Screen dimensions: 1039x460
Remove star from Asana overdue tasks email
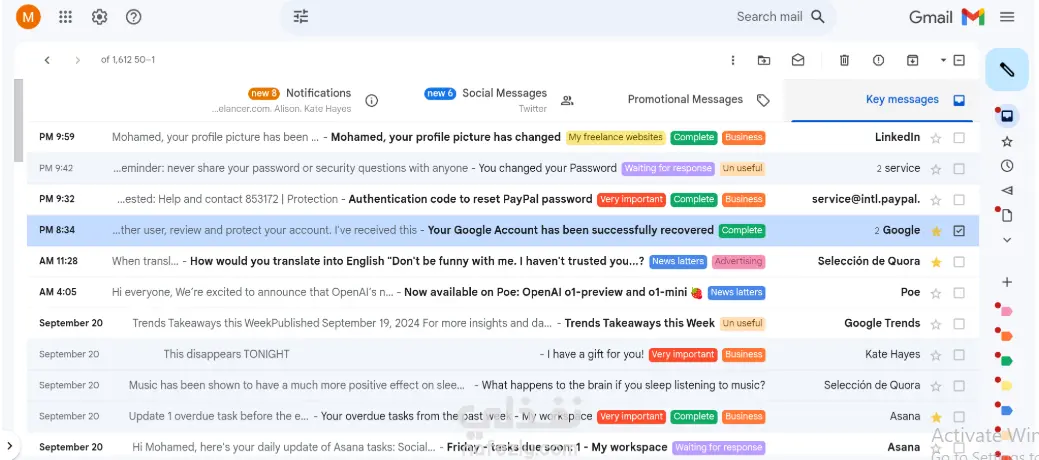[x=936, y=417]
